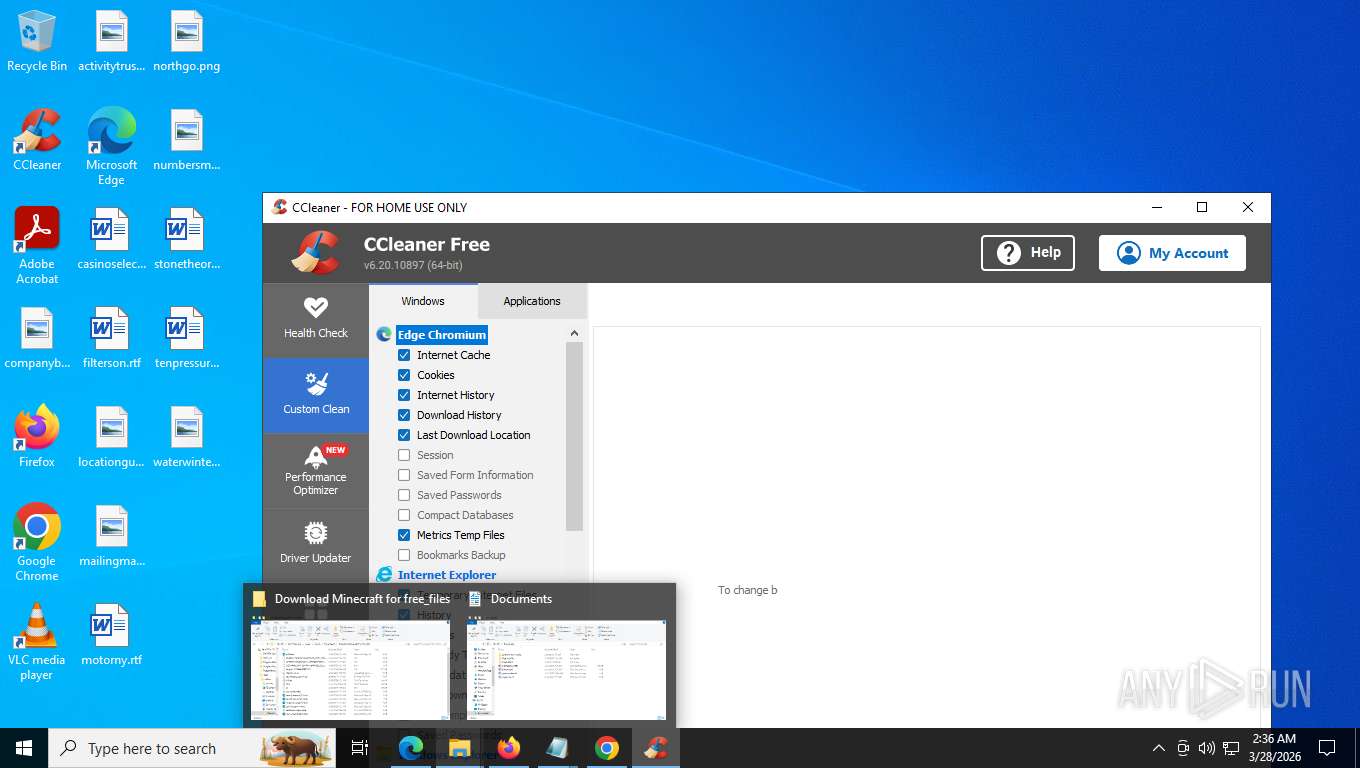
Task: Click the Firefox taskbar icon
Action: click(x=509, y=748)
